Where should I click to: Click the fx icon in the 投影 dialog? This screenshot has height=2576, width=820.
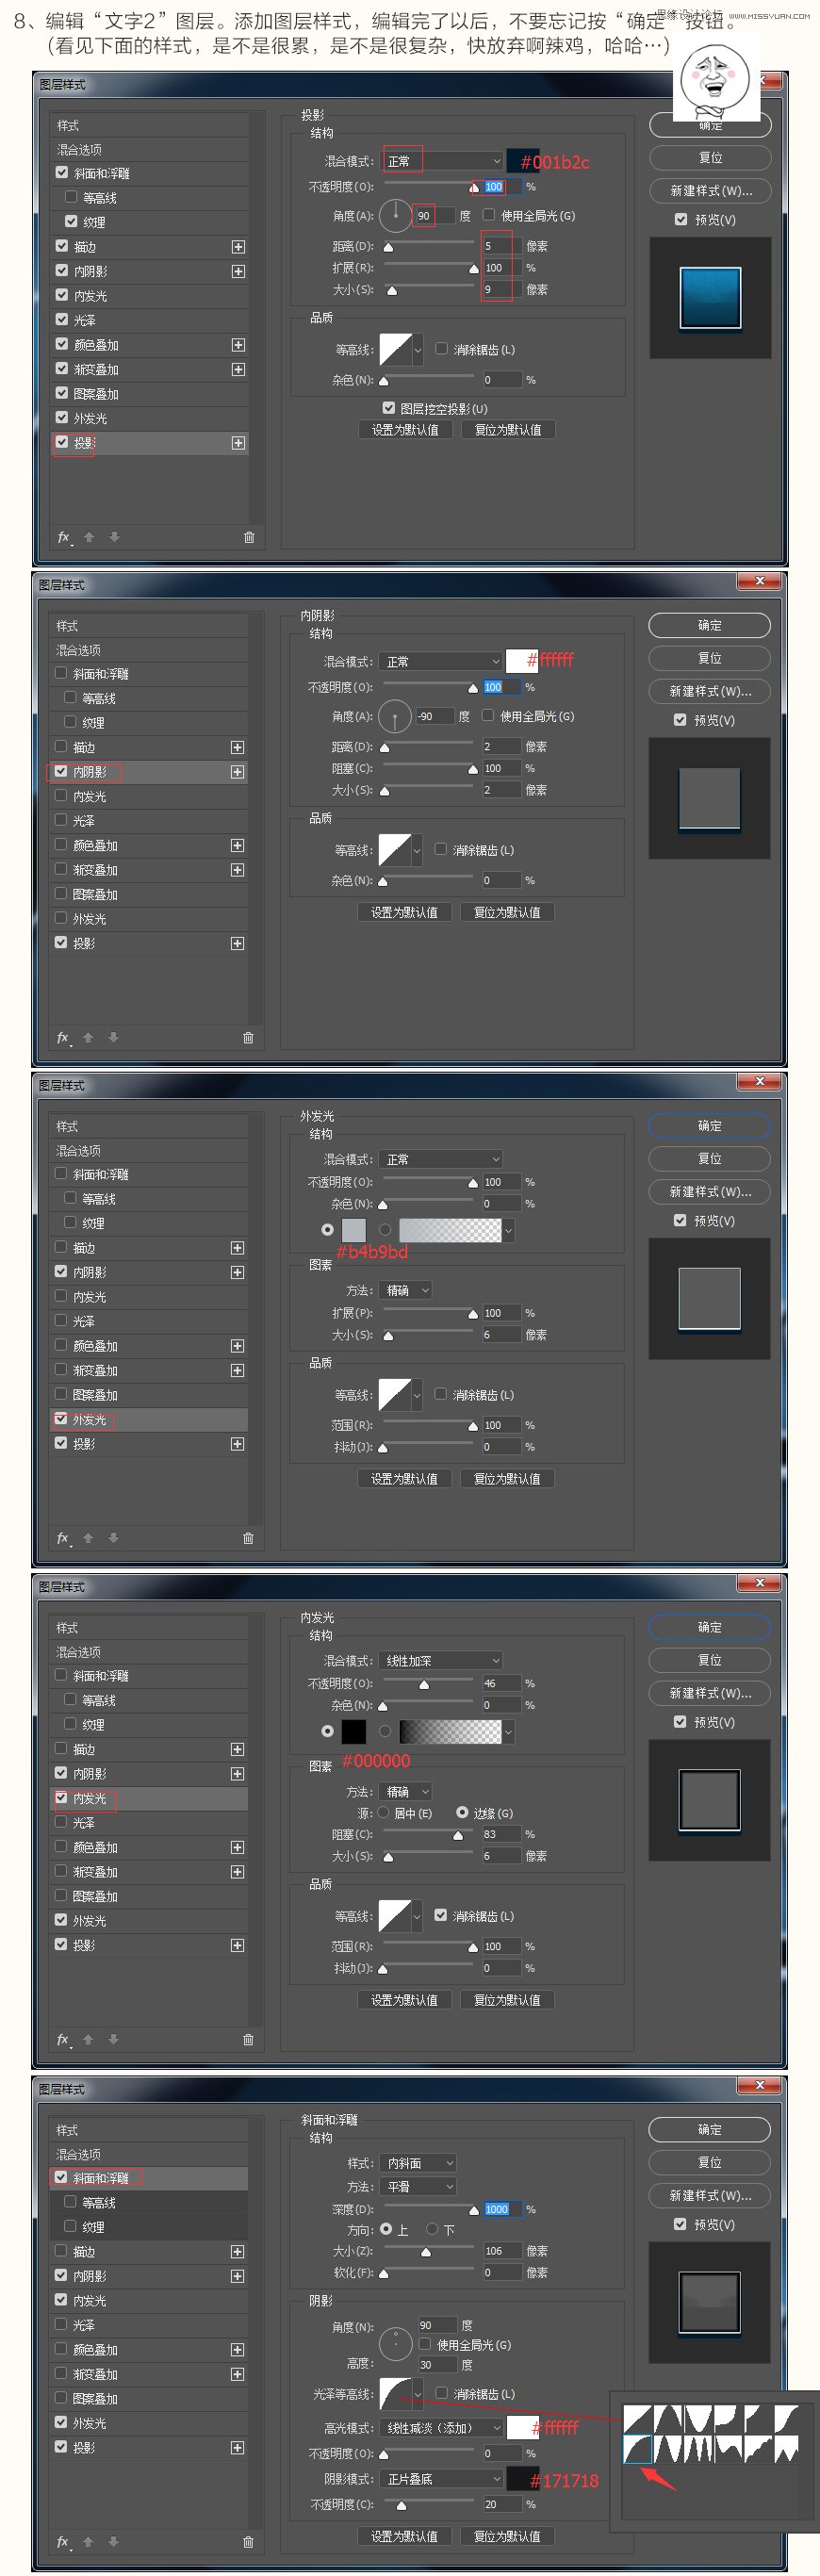(64, 537)
